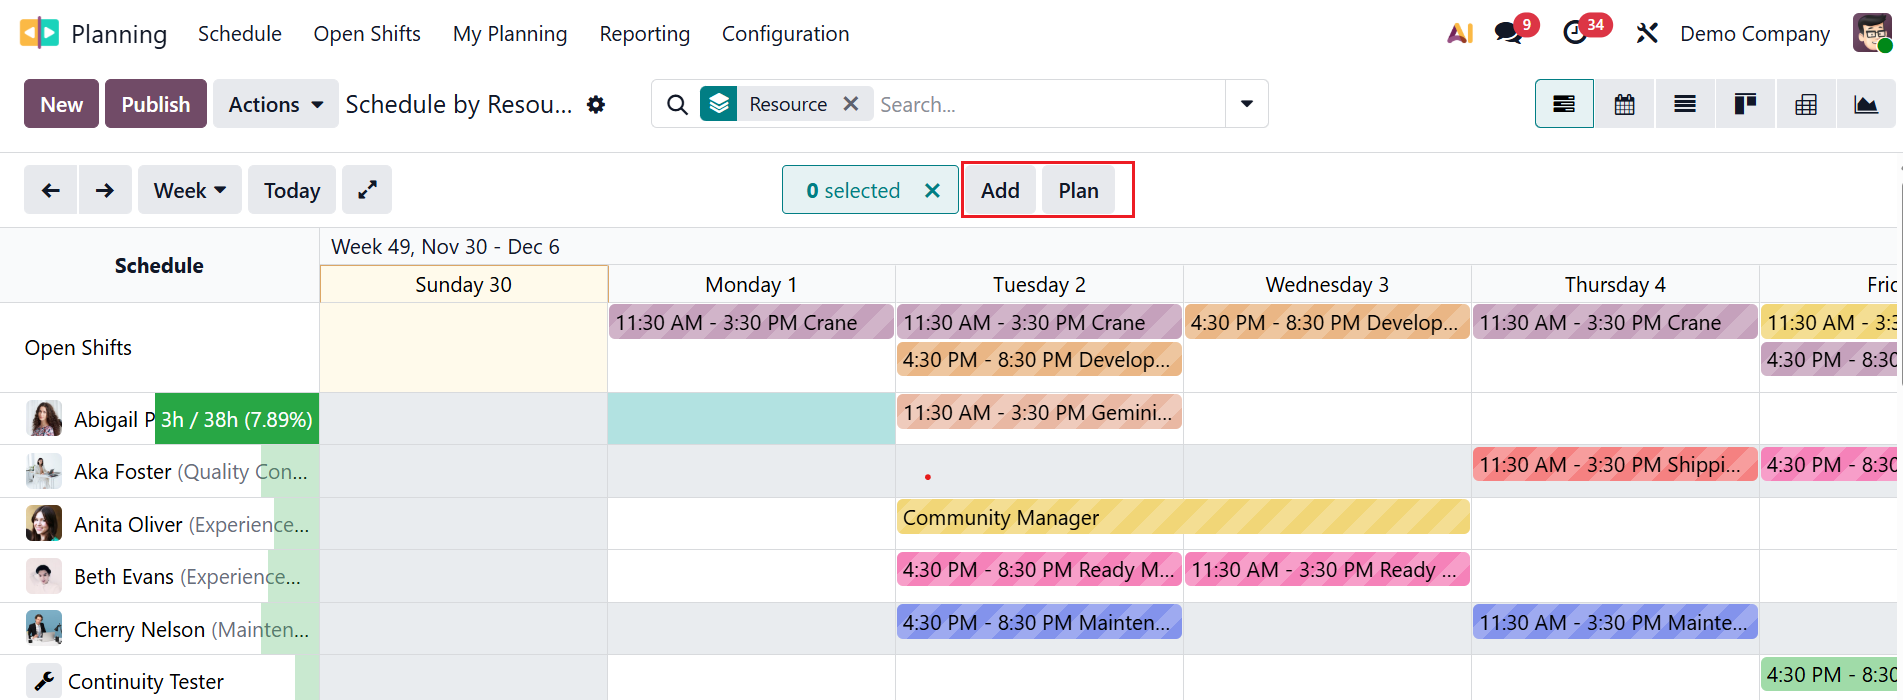Open the Demo Company switcher

[1755, 33]
